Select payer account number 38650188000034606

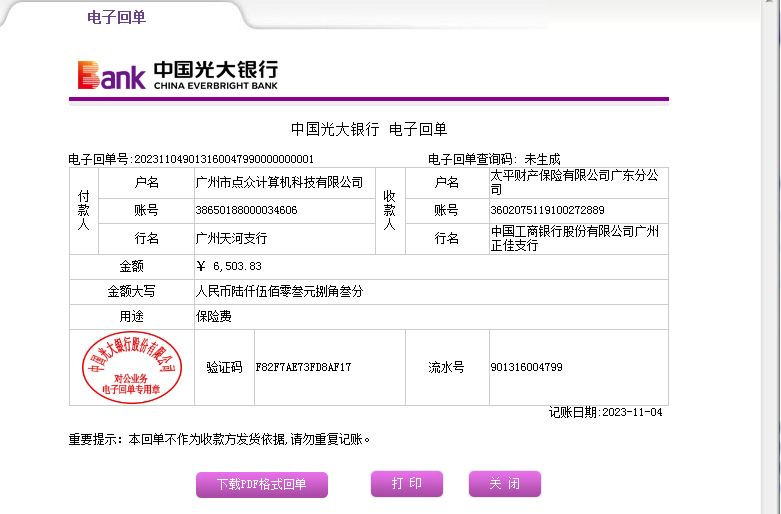coord(247,210)
